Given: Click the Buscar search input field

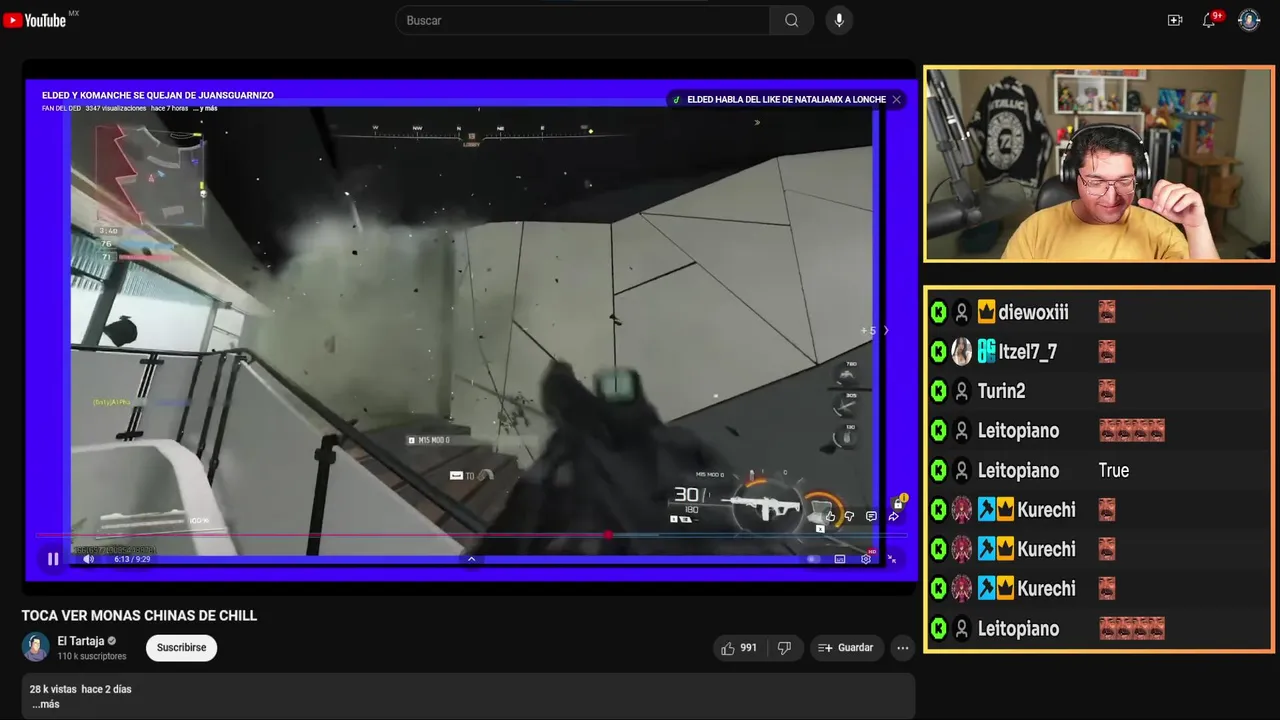Looking at the screenshot, I should (x=583, y=20).
